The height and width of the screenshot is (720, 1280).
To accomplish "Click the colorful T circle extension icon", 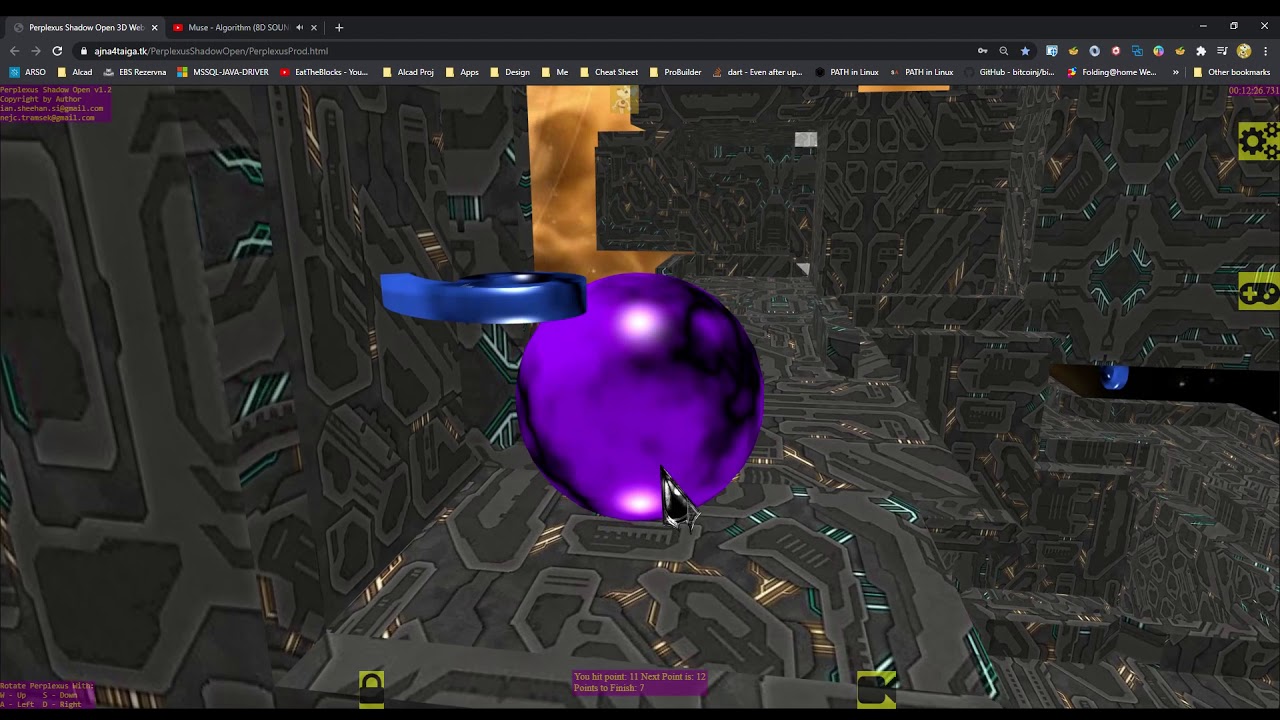I will tap(1158, 51).
